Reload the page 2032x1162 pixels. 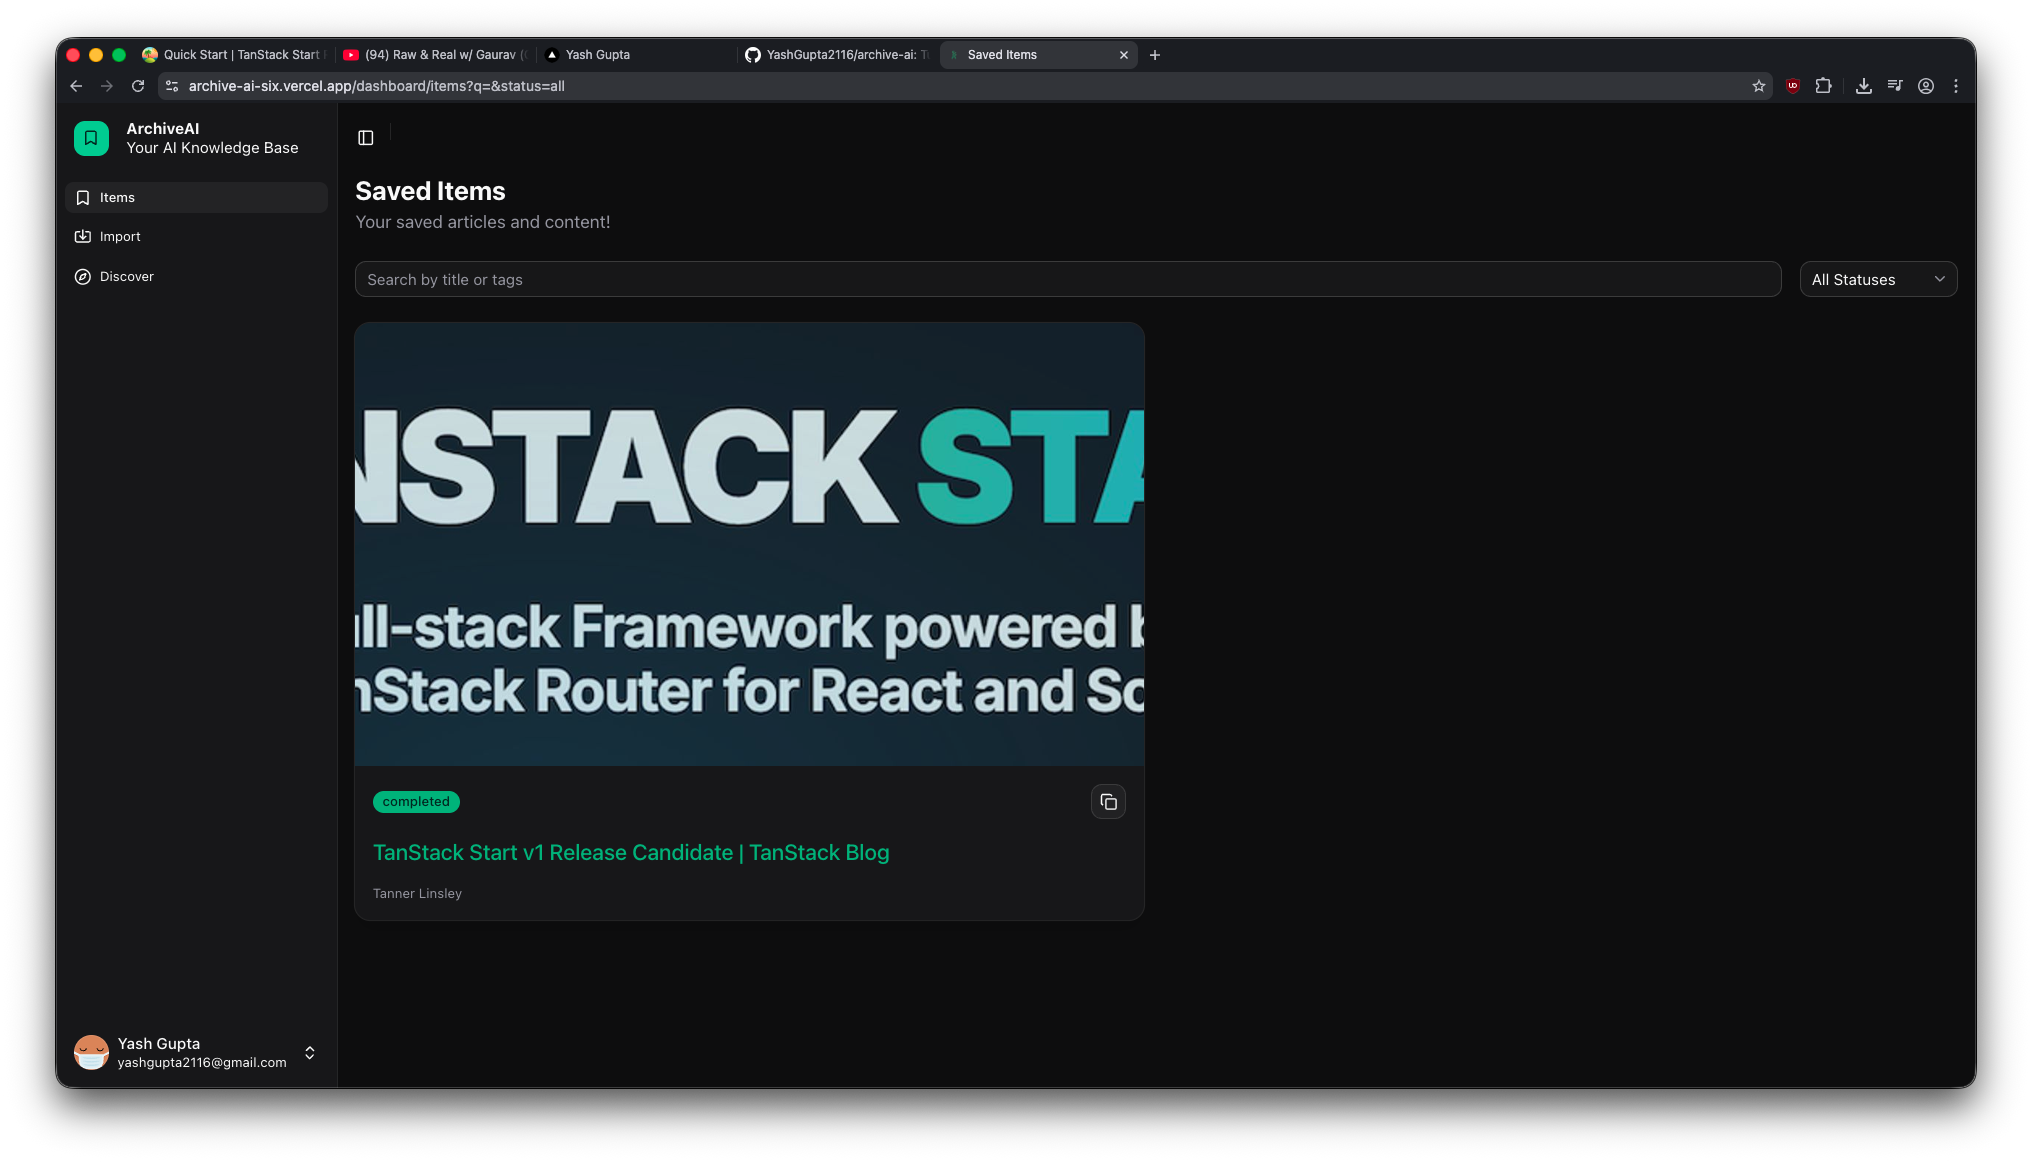point(138,86)
